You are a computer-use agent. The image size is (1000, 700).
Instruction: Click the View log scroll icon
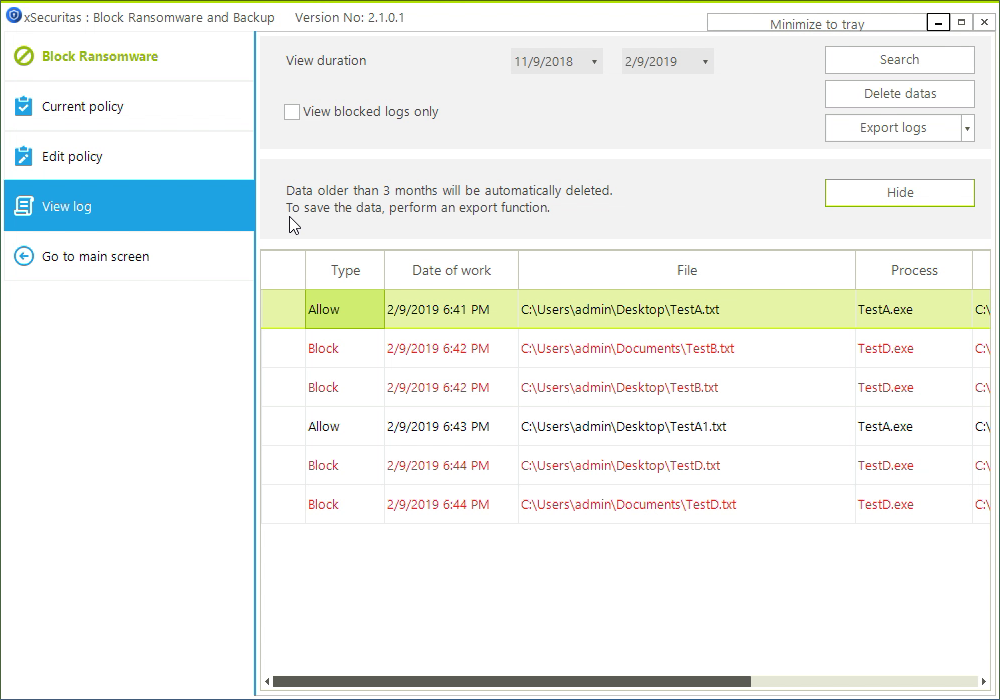24,206
